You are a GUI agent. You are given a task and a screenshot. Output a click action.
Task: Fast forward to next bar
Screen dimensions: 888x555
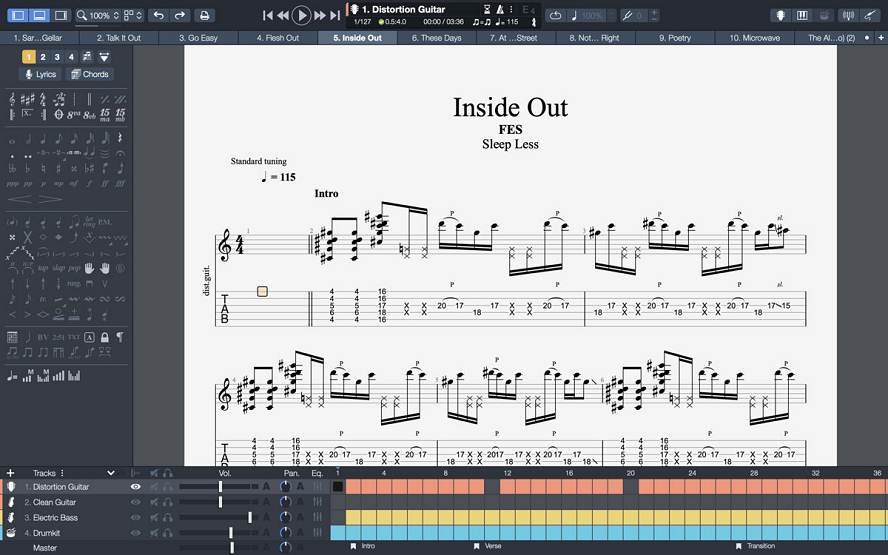(x=320, y=15)
